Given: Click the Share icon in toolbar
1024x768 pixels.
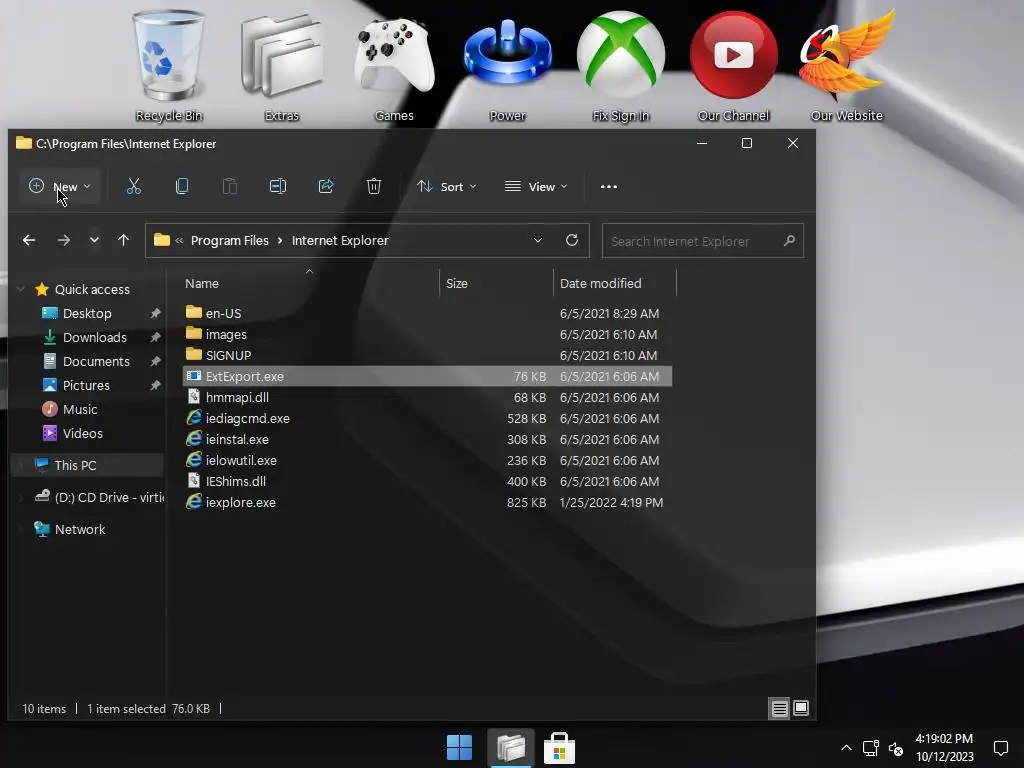Looking at the screenshot, I should [x=326, y=187].
